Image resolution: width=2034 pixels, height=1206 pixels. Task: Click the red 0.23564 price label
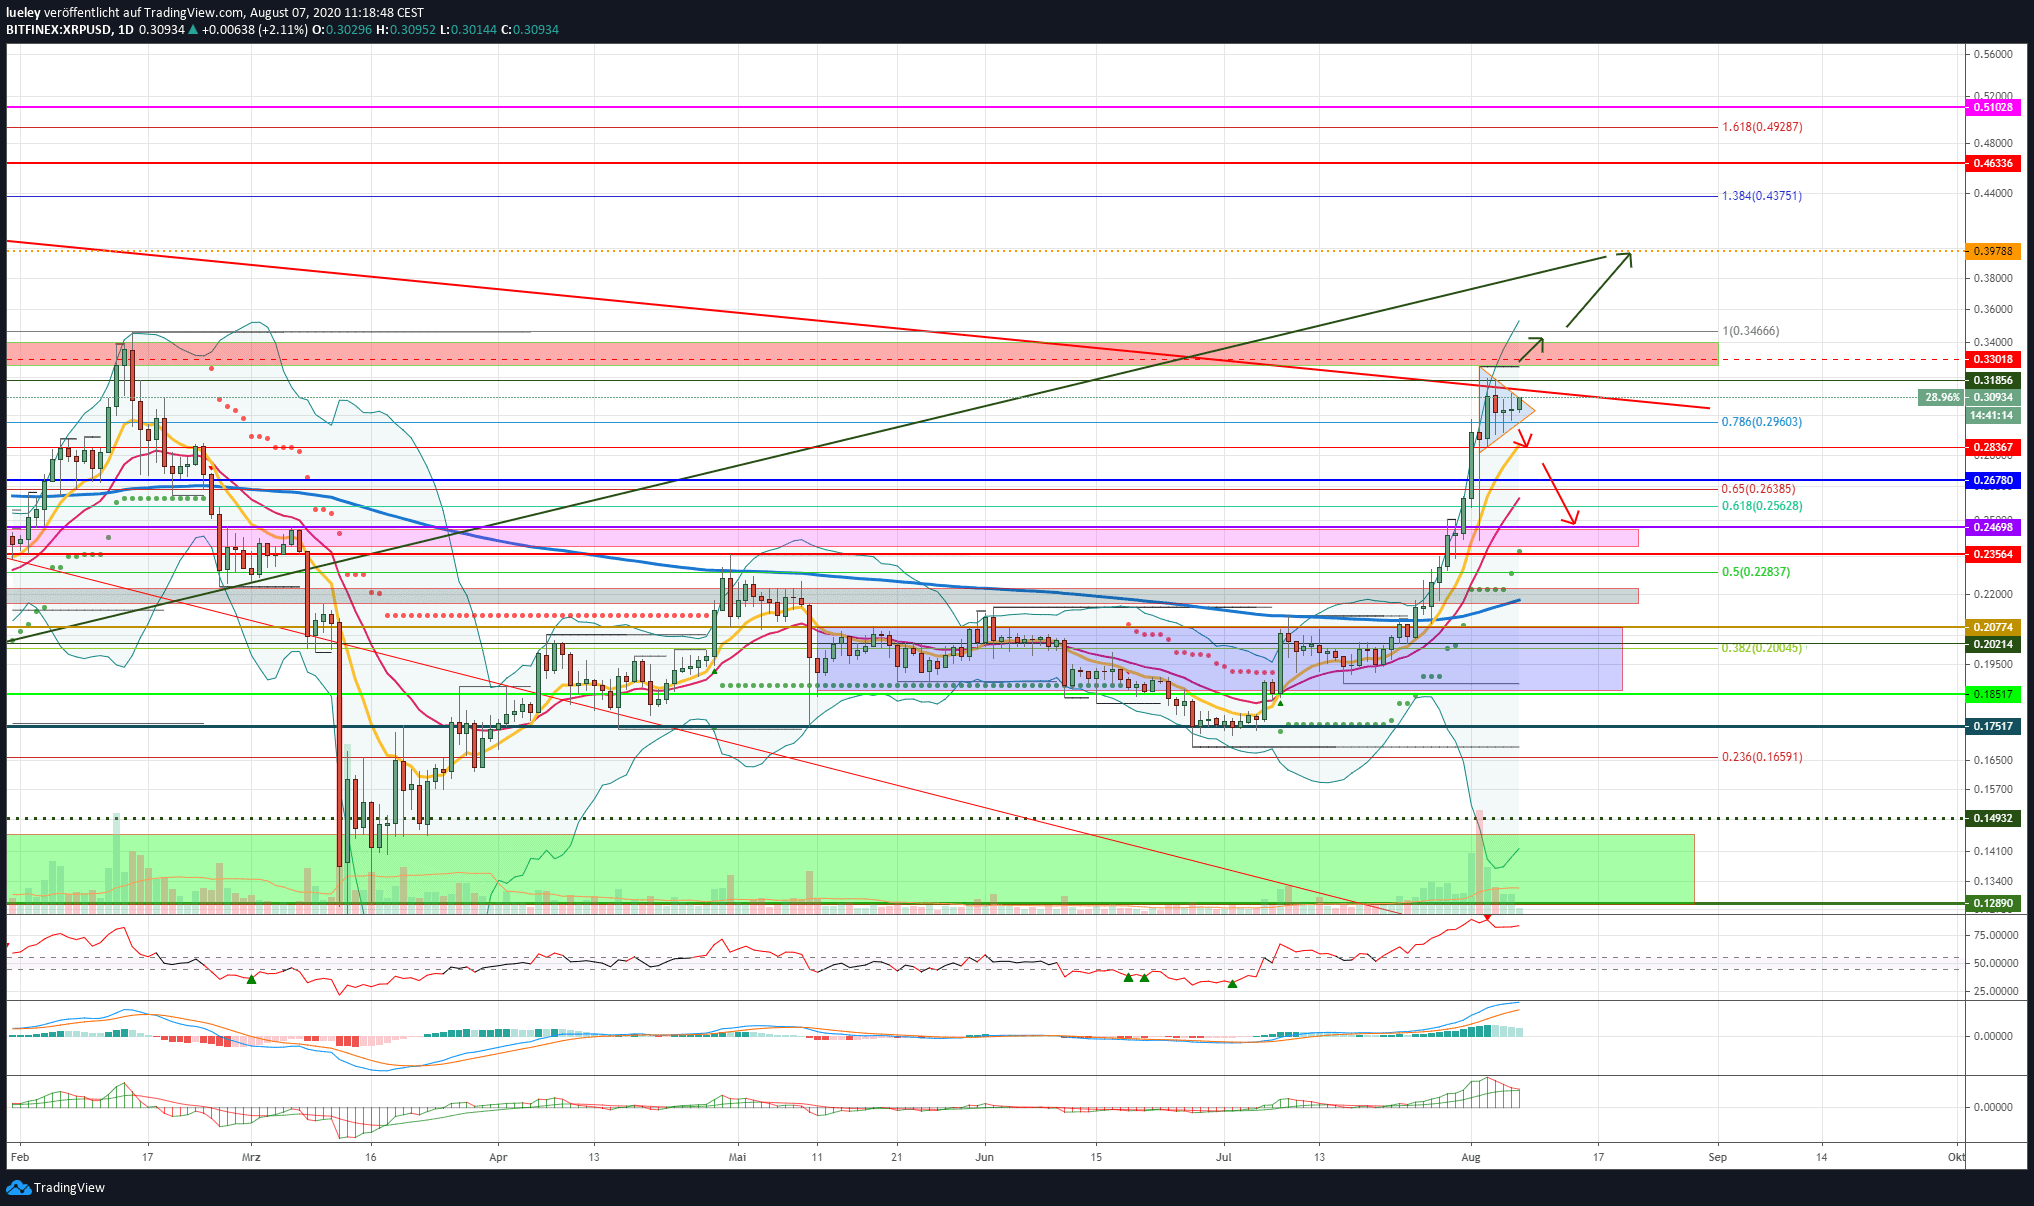pyautogui.click(x=1993, y=554)
